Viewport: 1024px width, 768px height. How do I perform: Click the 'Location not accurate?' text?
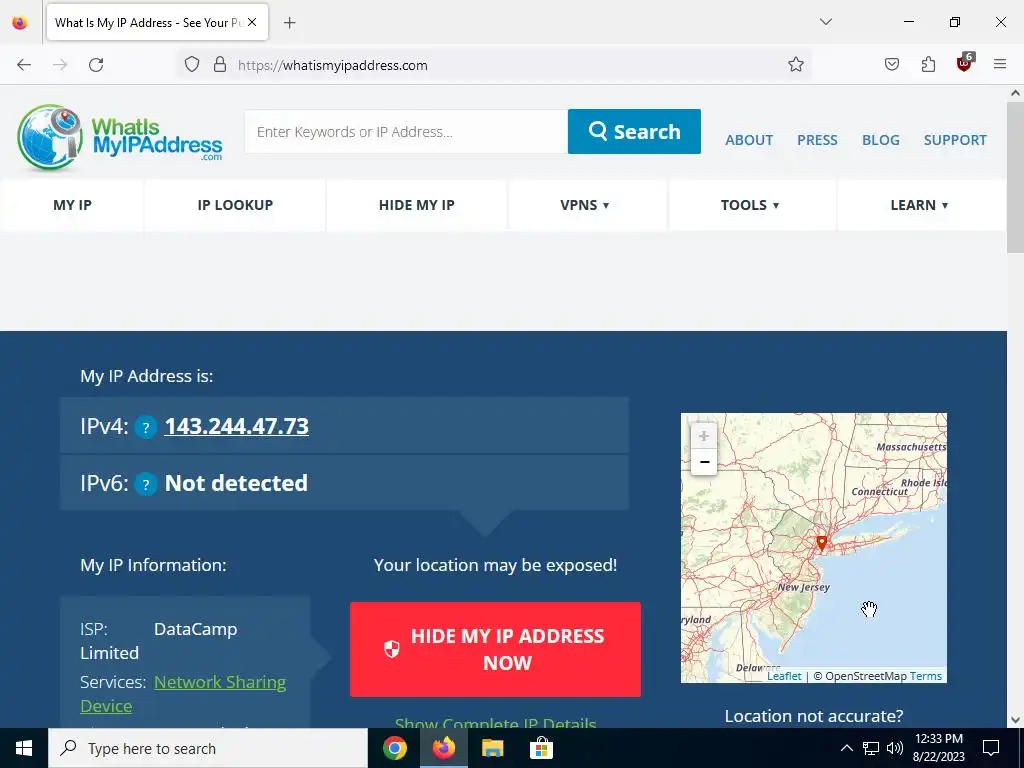pyautogui.click(x=814, y=716)
